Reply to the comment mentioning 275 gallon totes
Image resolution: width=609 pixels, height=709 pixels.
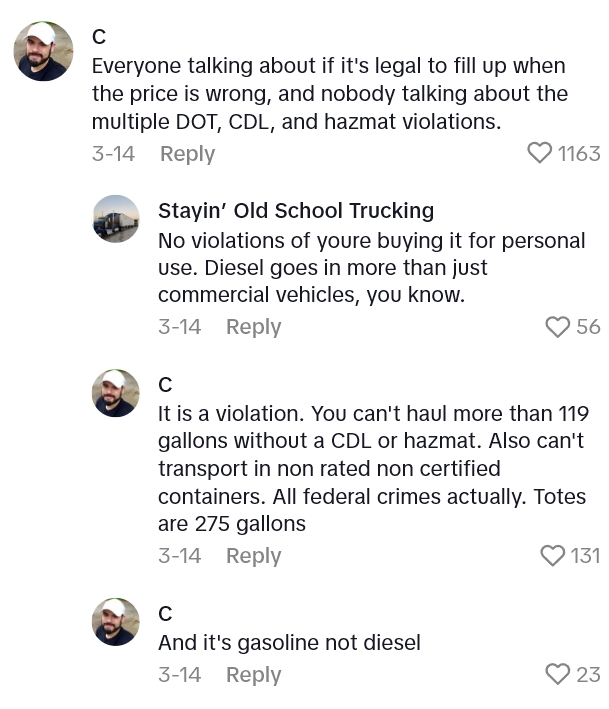point(253,556)
